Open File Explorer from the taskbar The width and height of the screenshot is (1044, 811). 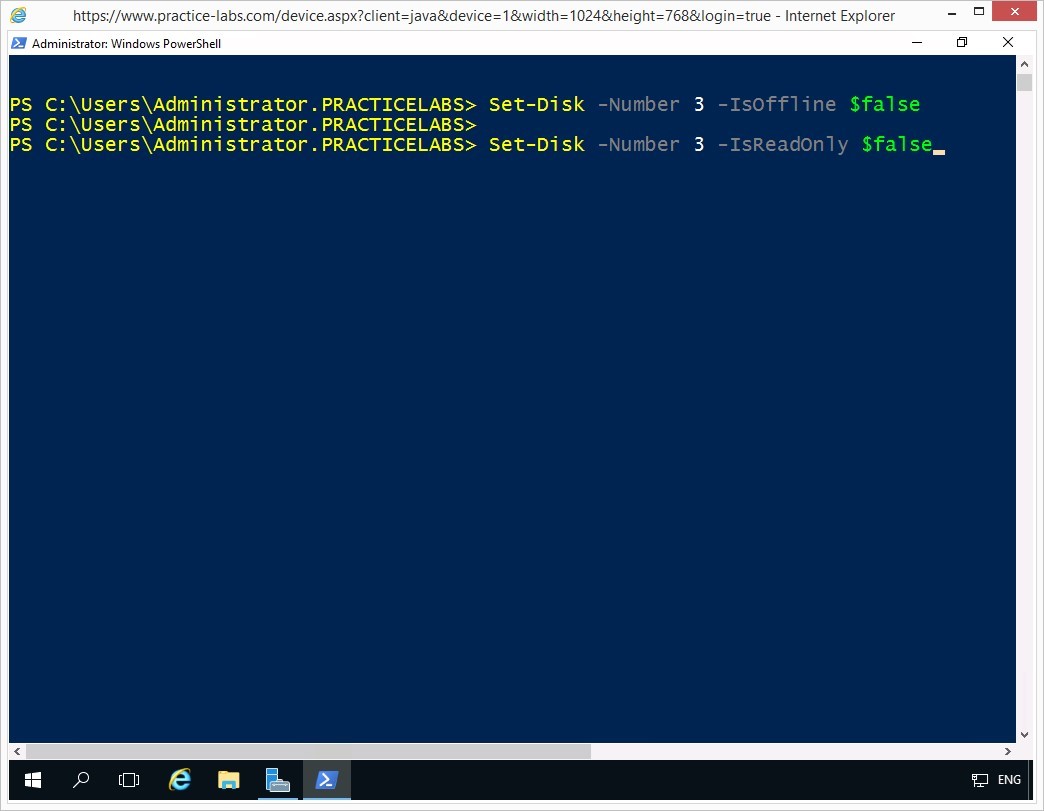tap(229, 779)
